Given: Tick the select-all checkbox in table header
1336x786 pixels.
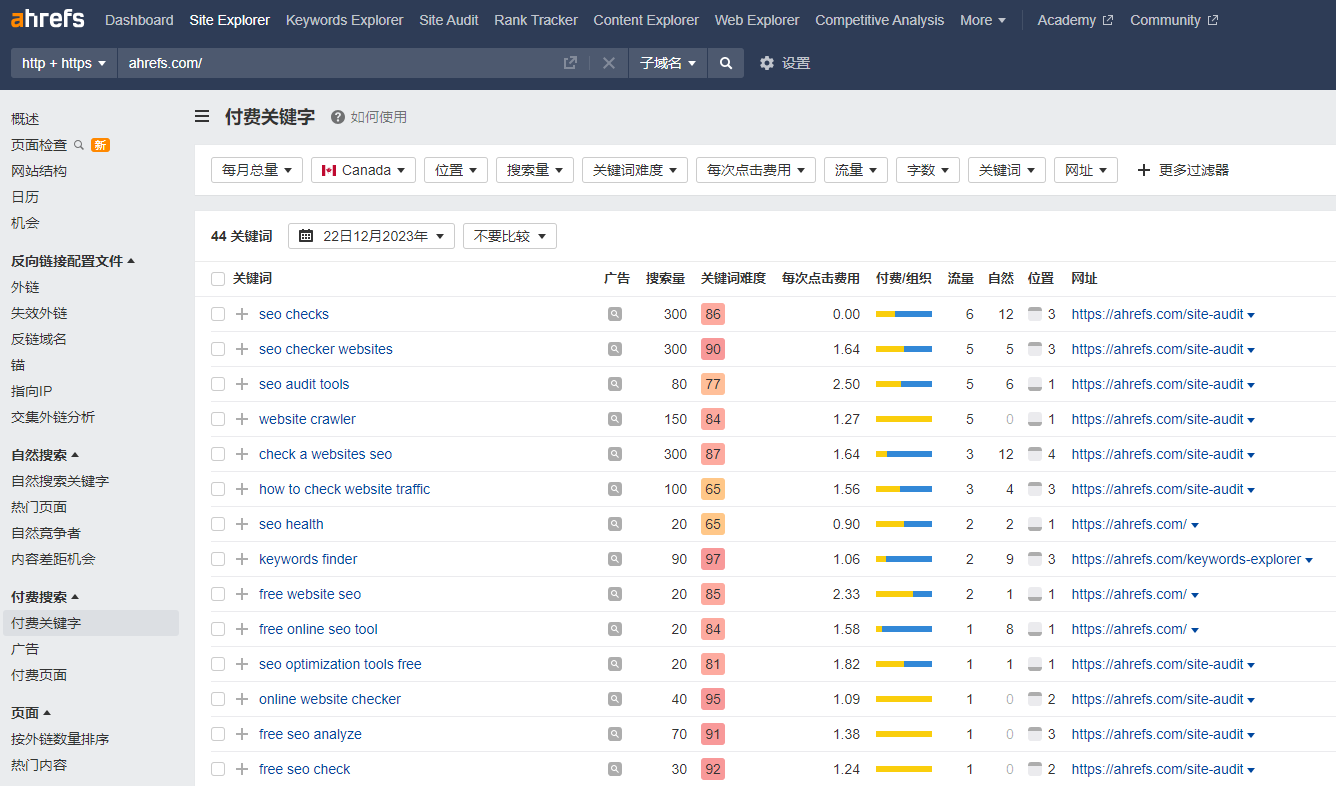Looking at the screenshot, I should 218,279.
